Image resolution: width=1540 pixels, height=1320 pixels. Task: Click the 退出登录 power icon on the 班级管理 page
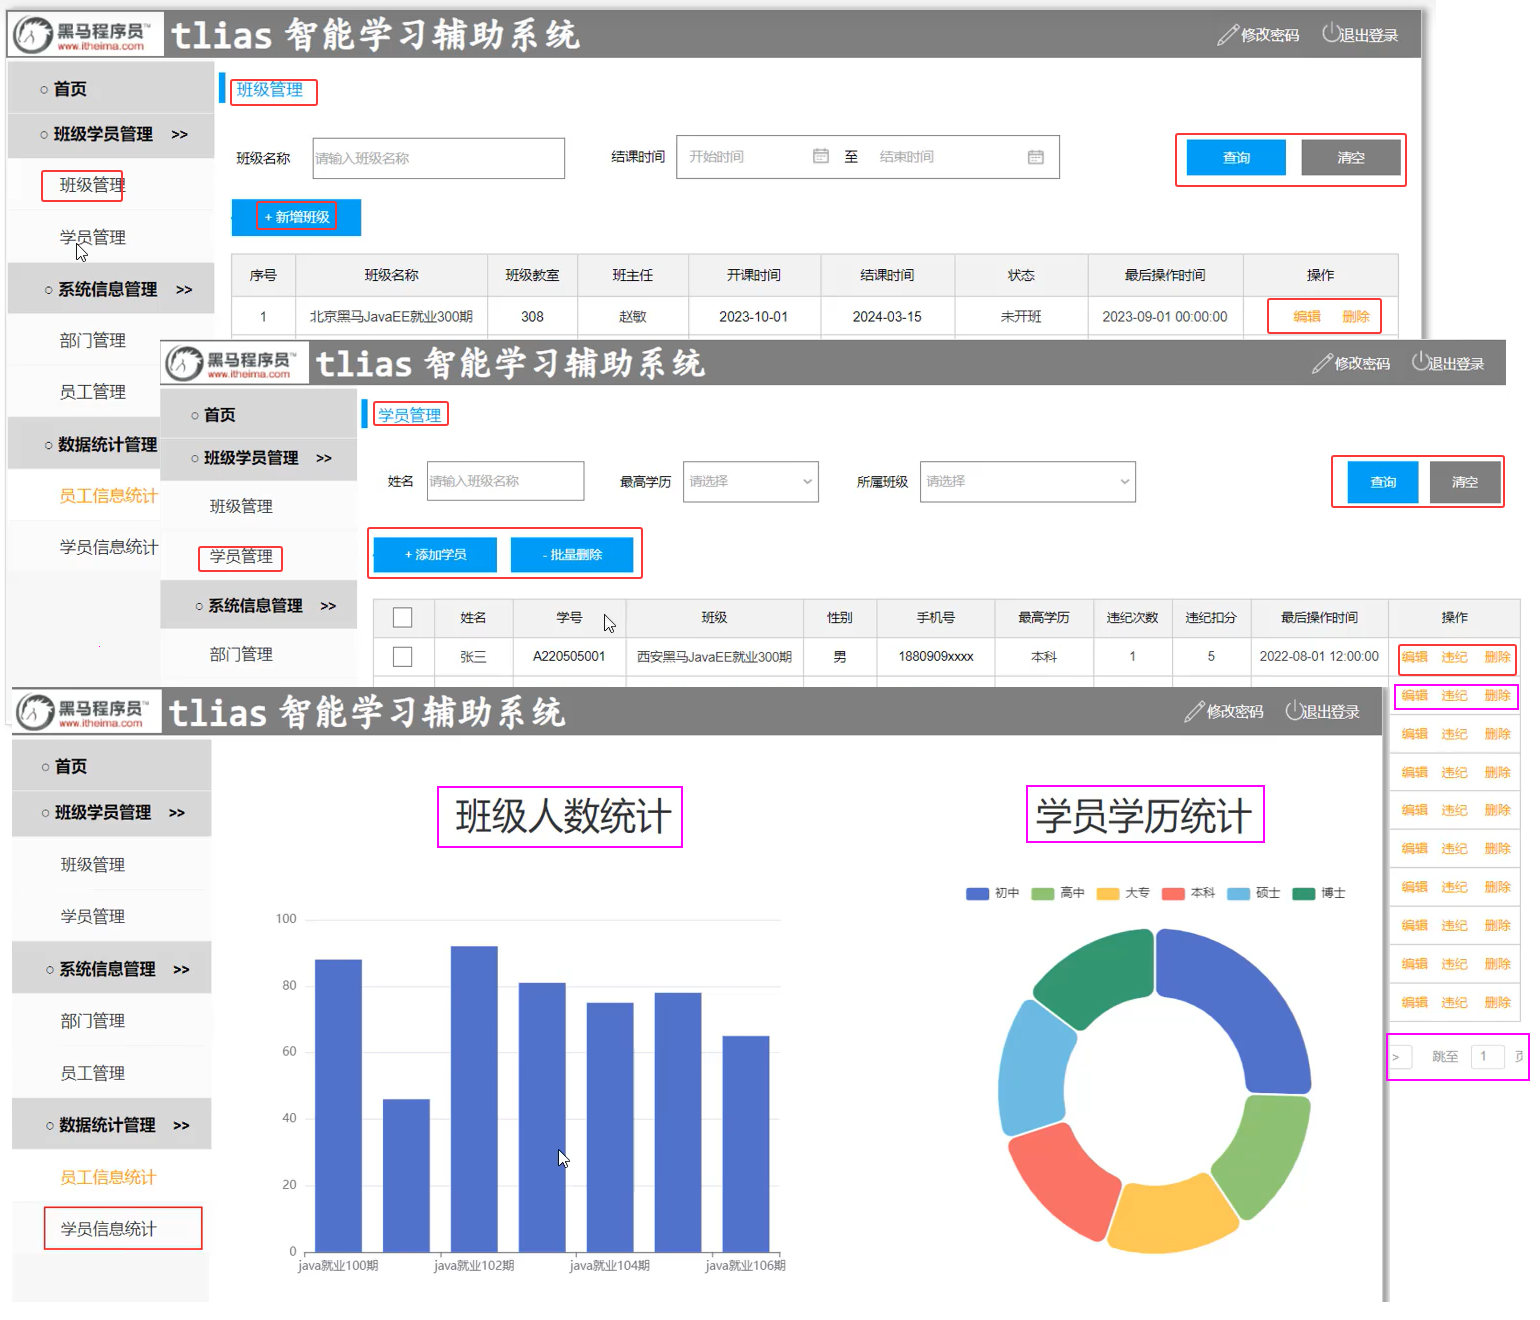(1330, 33)
